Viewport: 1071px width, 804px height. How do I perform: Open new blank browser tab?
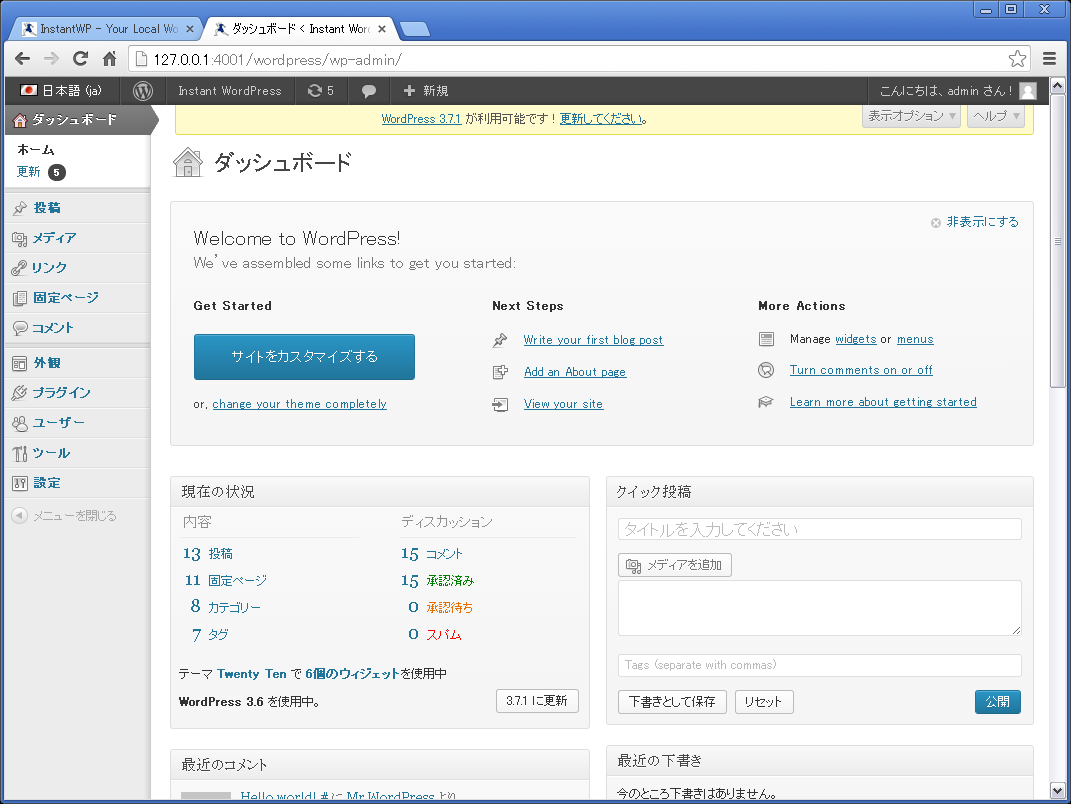(415, 29)
